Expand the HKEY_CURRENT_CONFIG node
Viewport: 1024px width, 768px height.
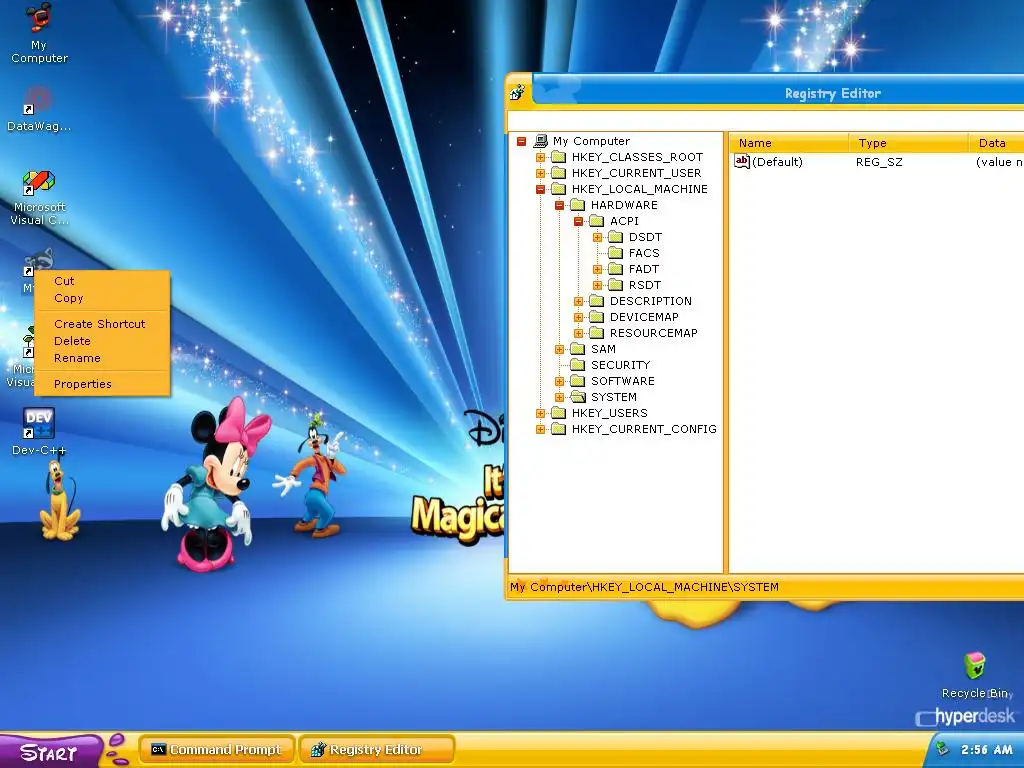coord(540,429)
